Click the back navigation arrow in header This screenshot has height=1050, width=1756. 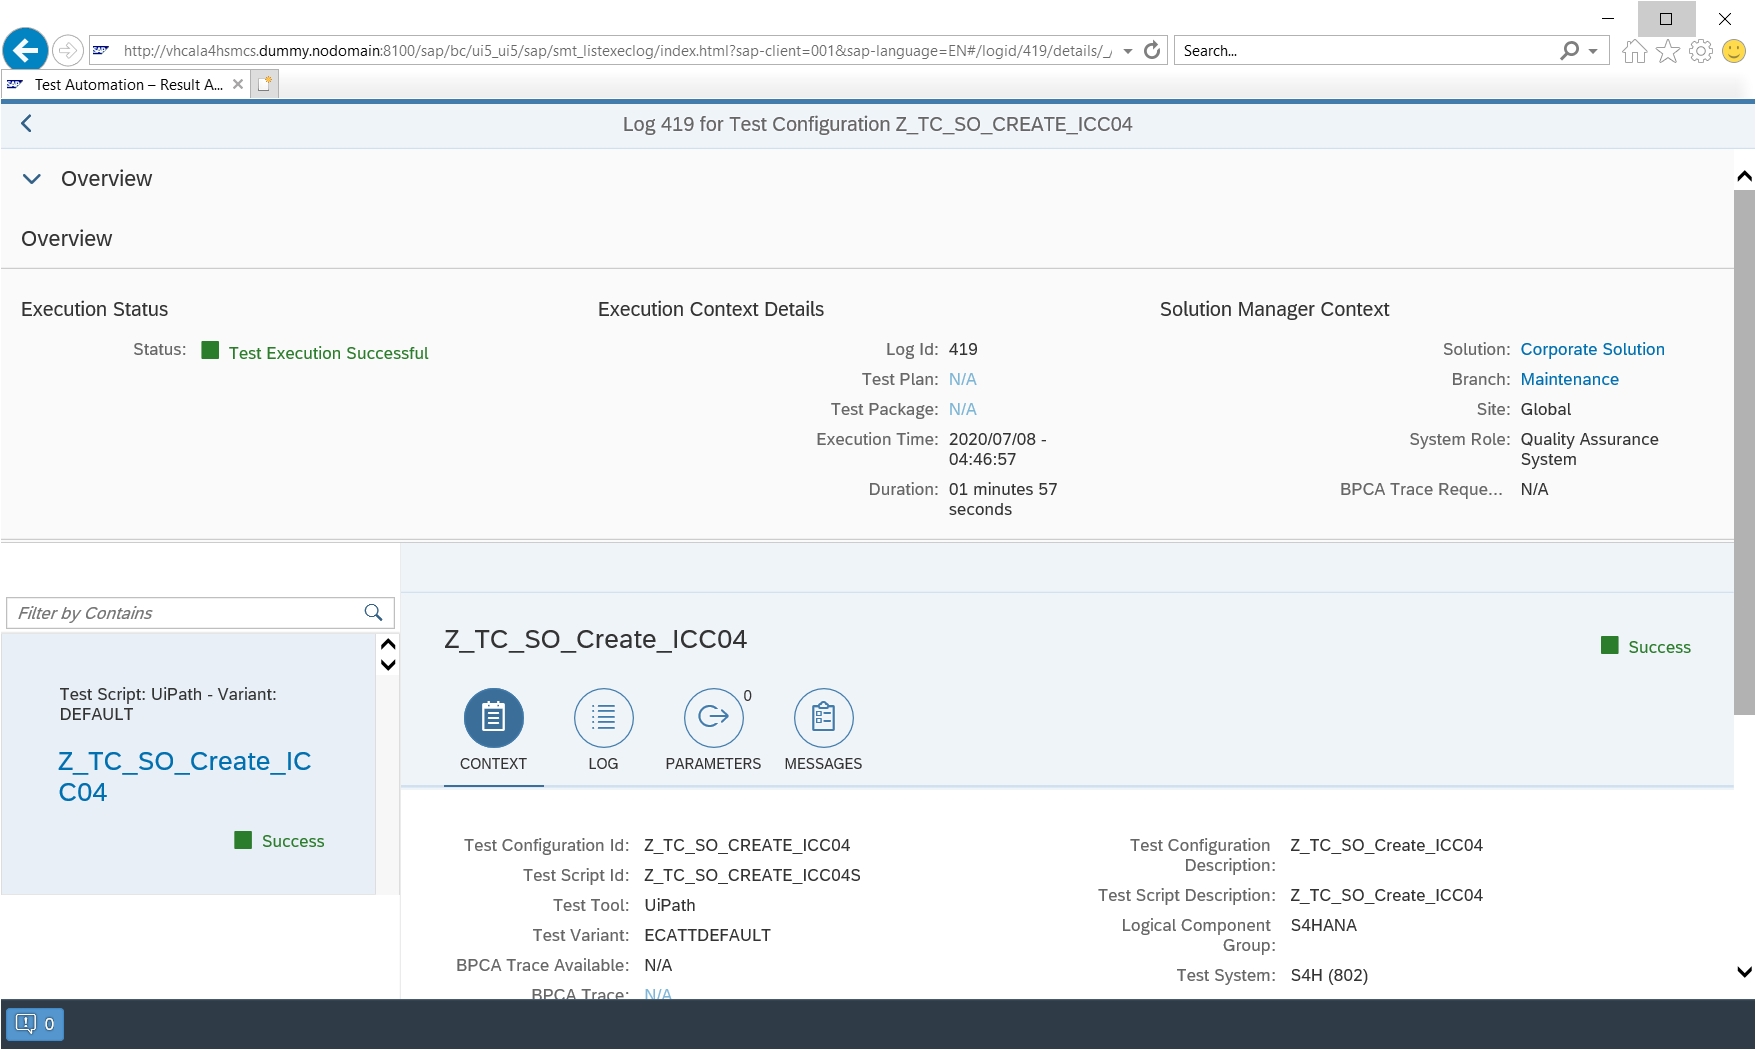click(x=27, y=124)
